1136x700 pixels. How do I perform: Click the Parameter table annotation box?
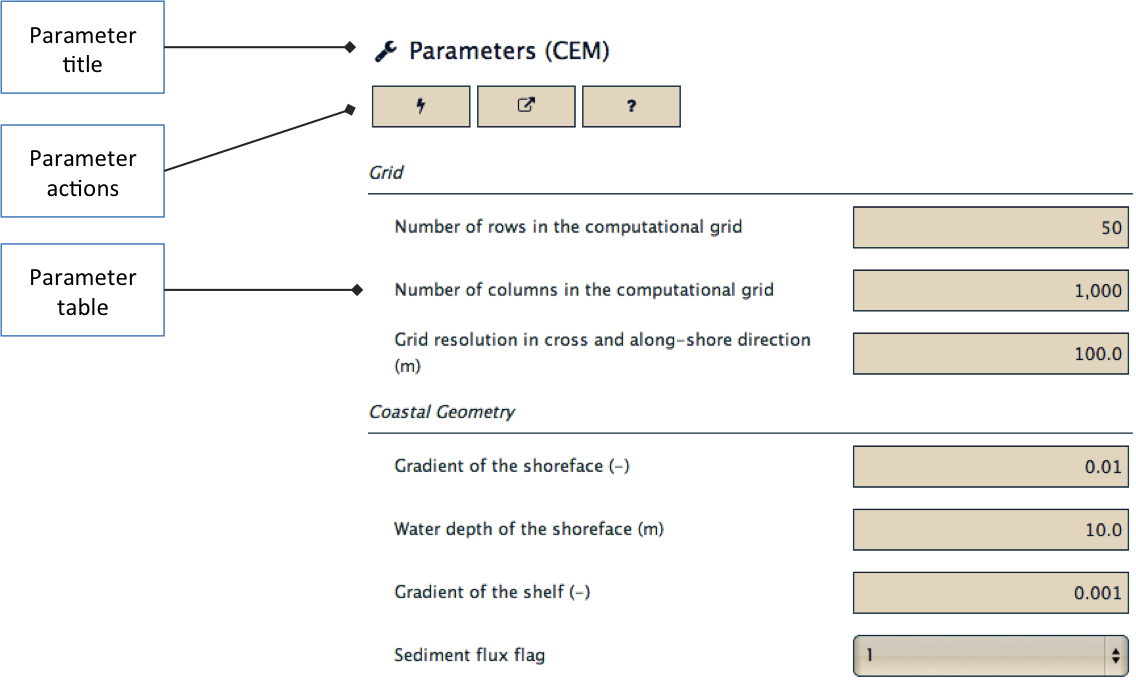83,290
